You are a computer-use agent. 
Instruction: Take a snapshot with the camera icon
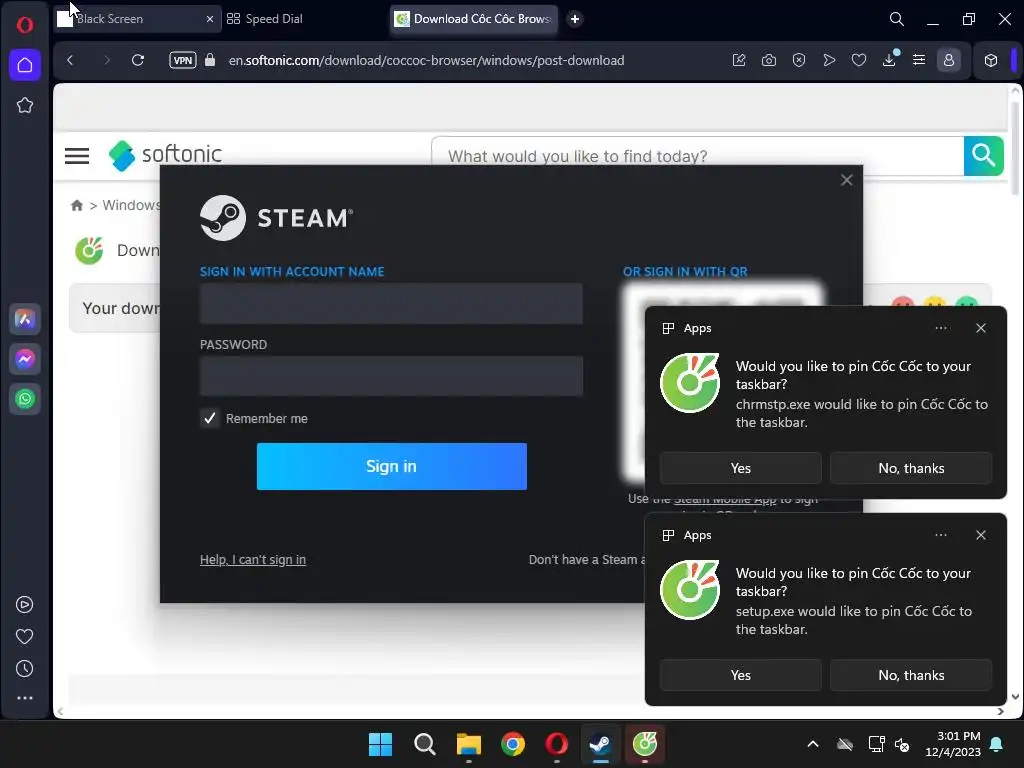coord(769,60)
